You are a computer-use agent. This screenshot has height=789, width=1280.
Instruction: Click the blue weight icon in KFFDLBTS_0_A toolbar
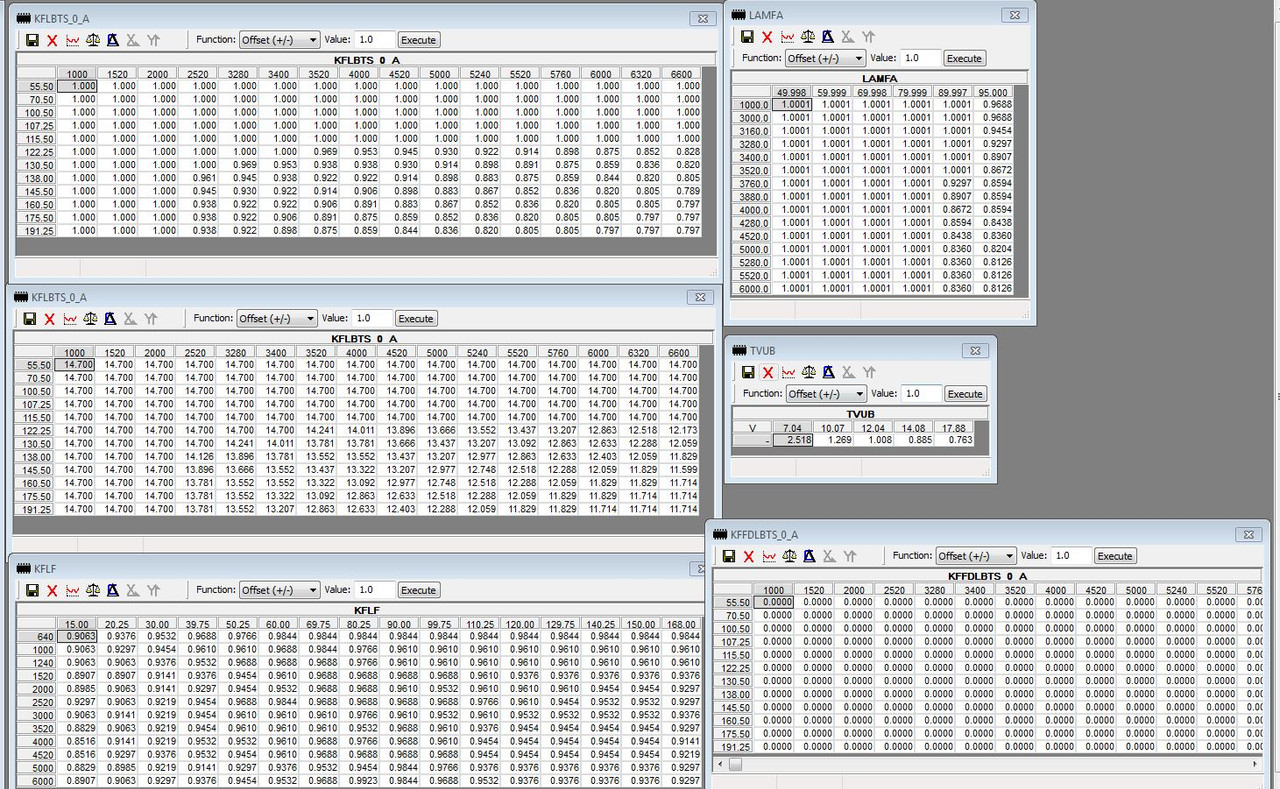coord(811,556)
